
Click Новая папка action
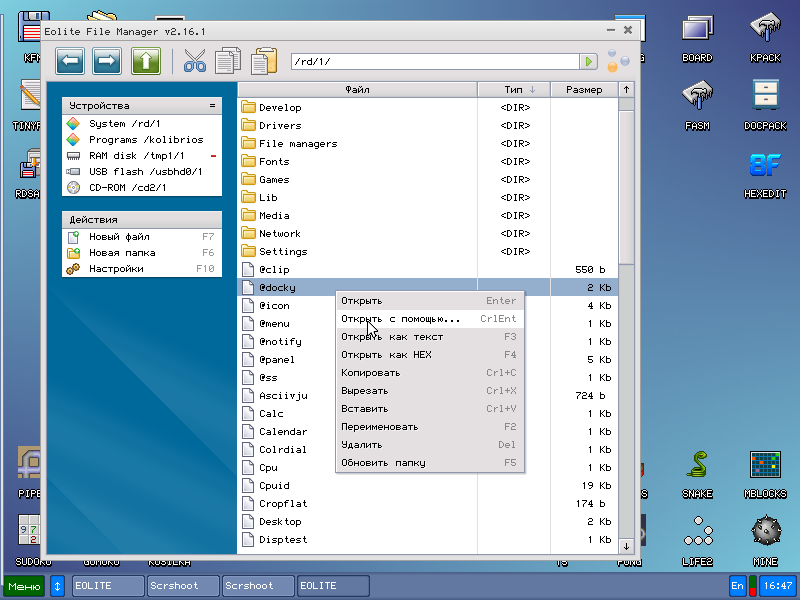click(x=142, y=253)
